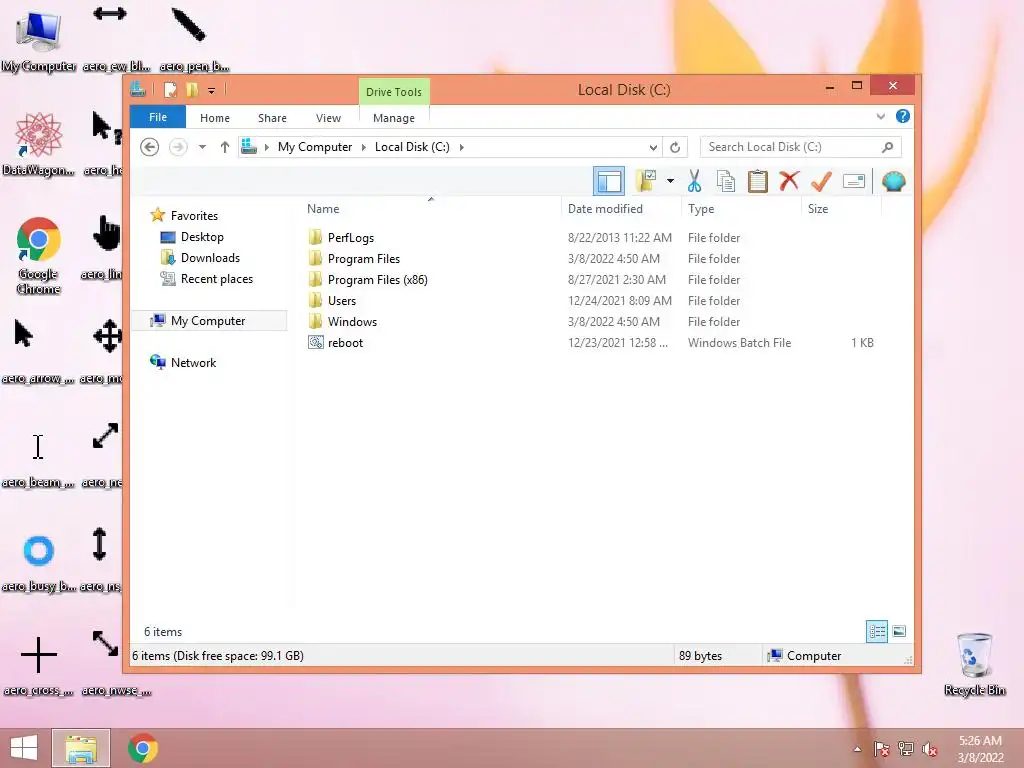Open Customize Quick Access Toolbar dropdown
This screenshot has height=768, width=1024.
[212, 91]
